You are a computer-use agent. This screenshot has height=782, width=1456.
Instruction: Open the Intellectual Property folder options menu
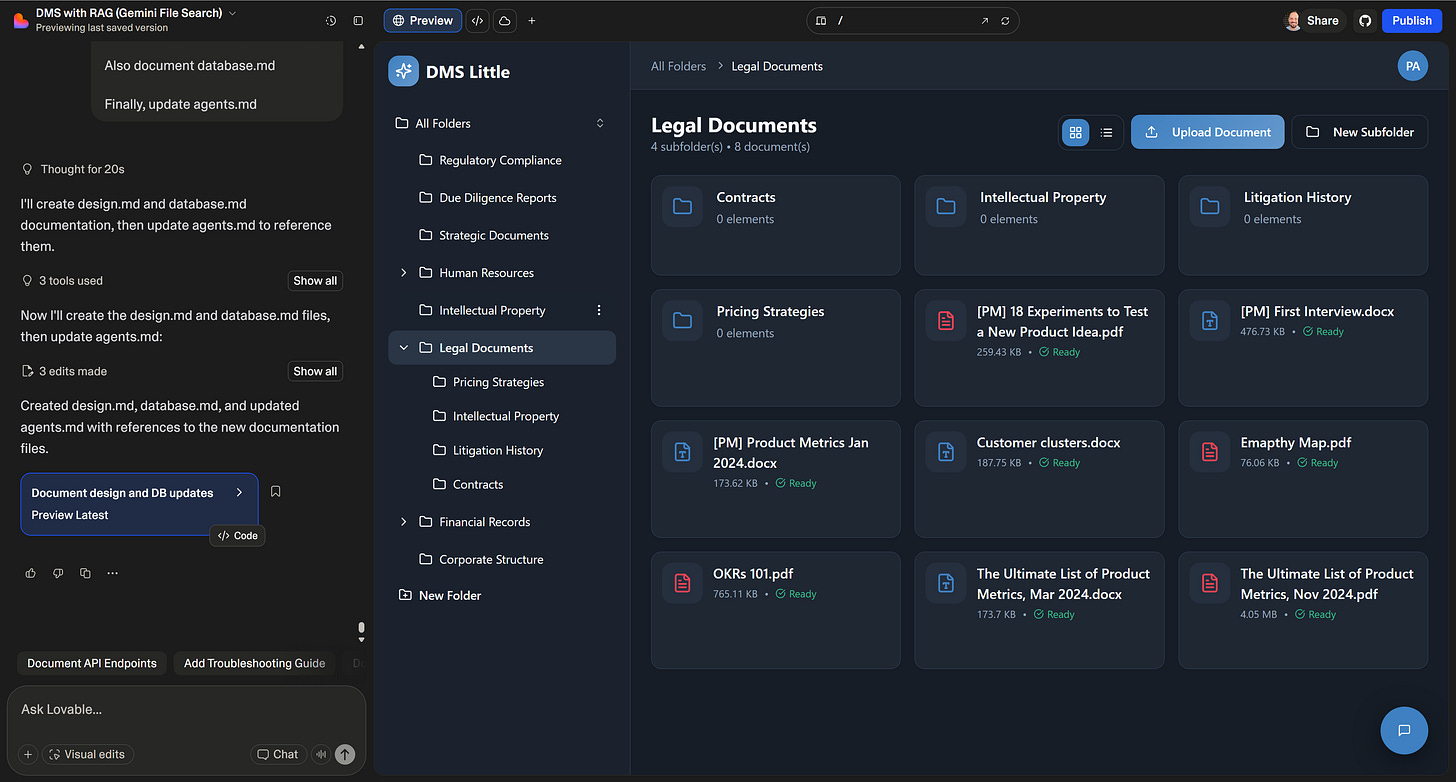click(598, 310)
